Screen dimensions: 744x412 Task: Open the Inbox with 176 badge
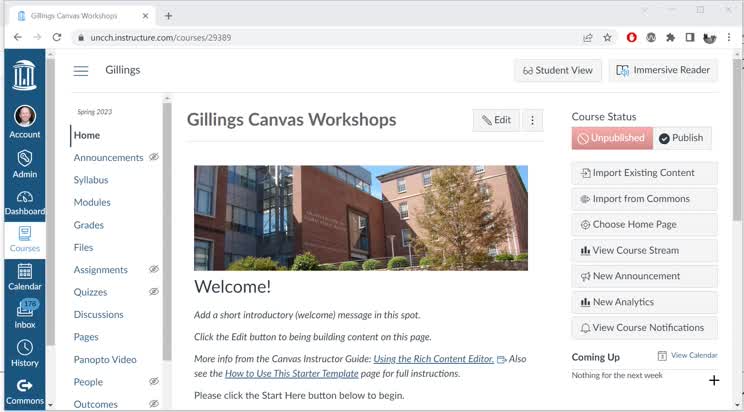tap(25, 314)
